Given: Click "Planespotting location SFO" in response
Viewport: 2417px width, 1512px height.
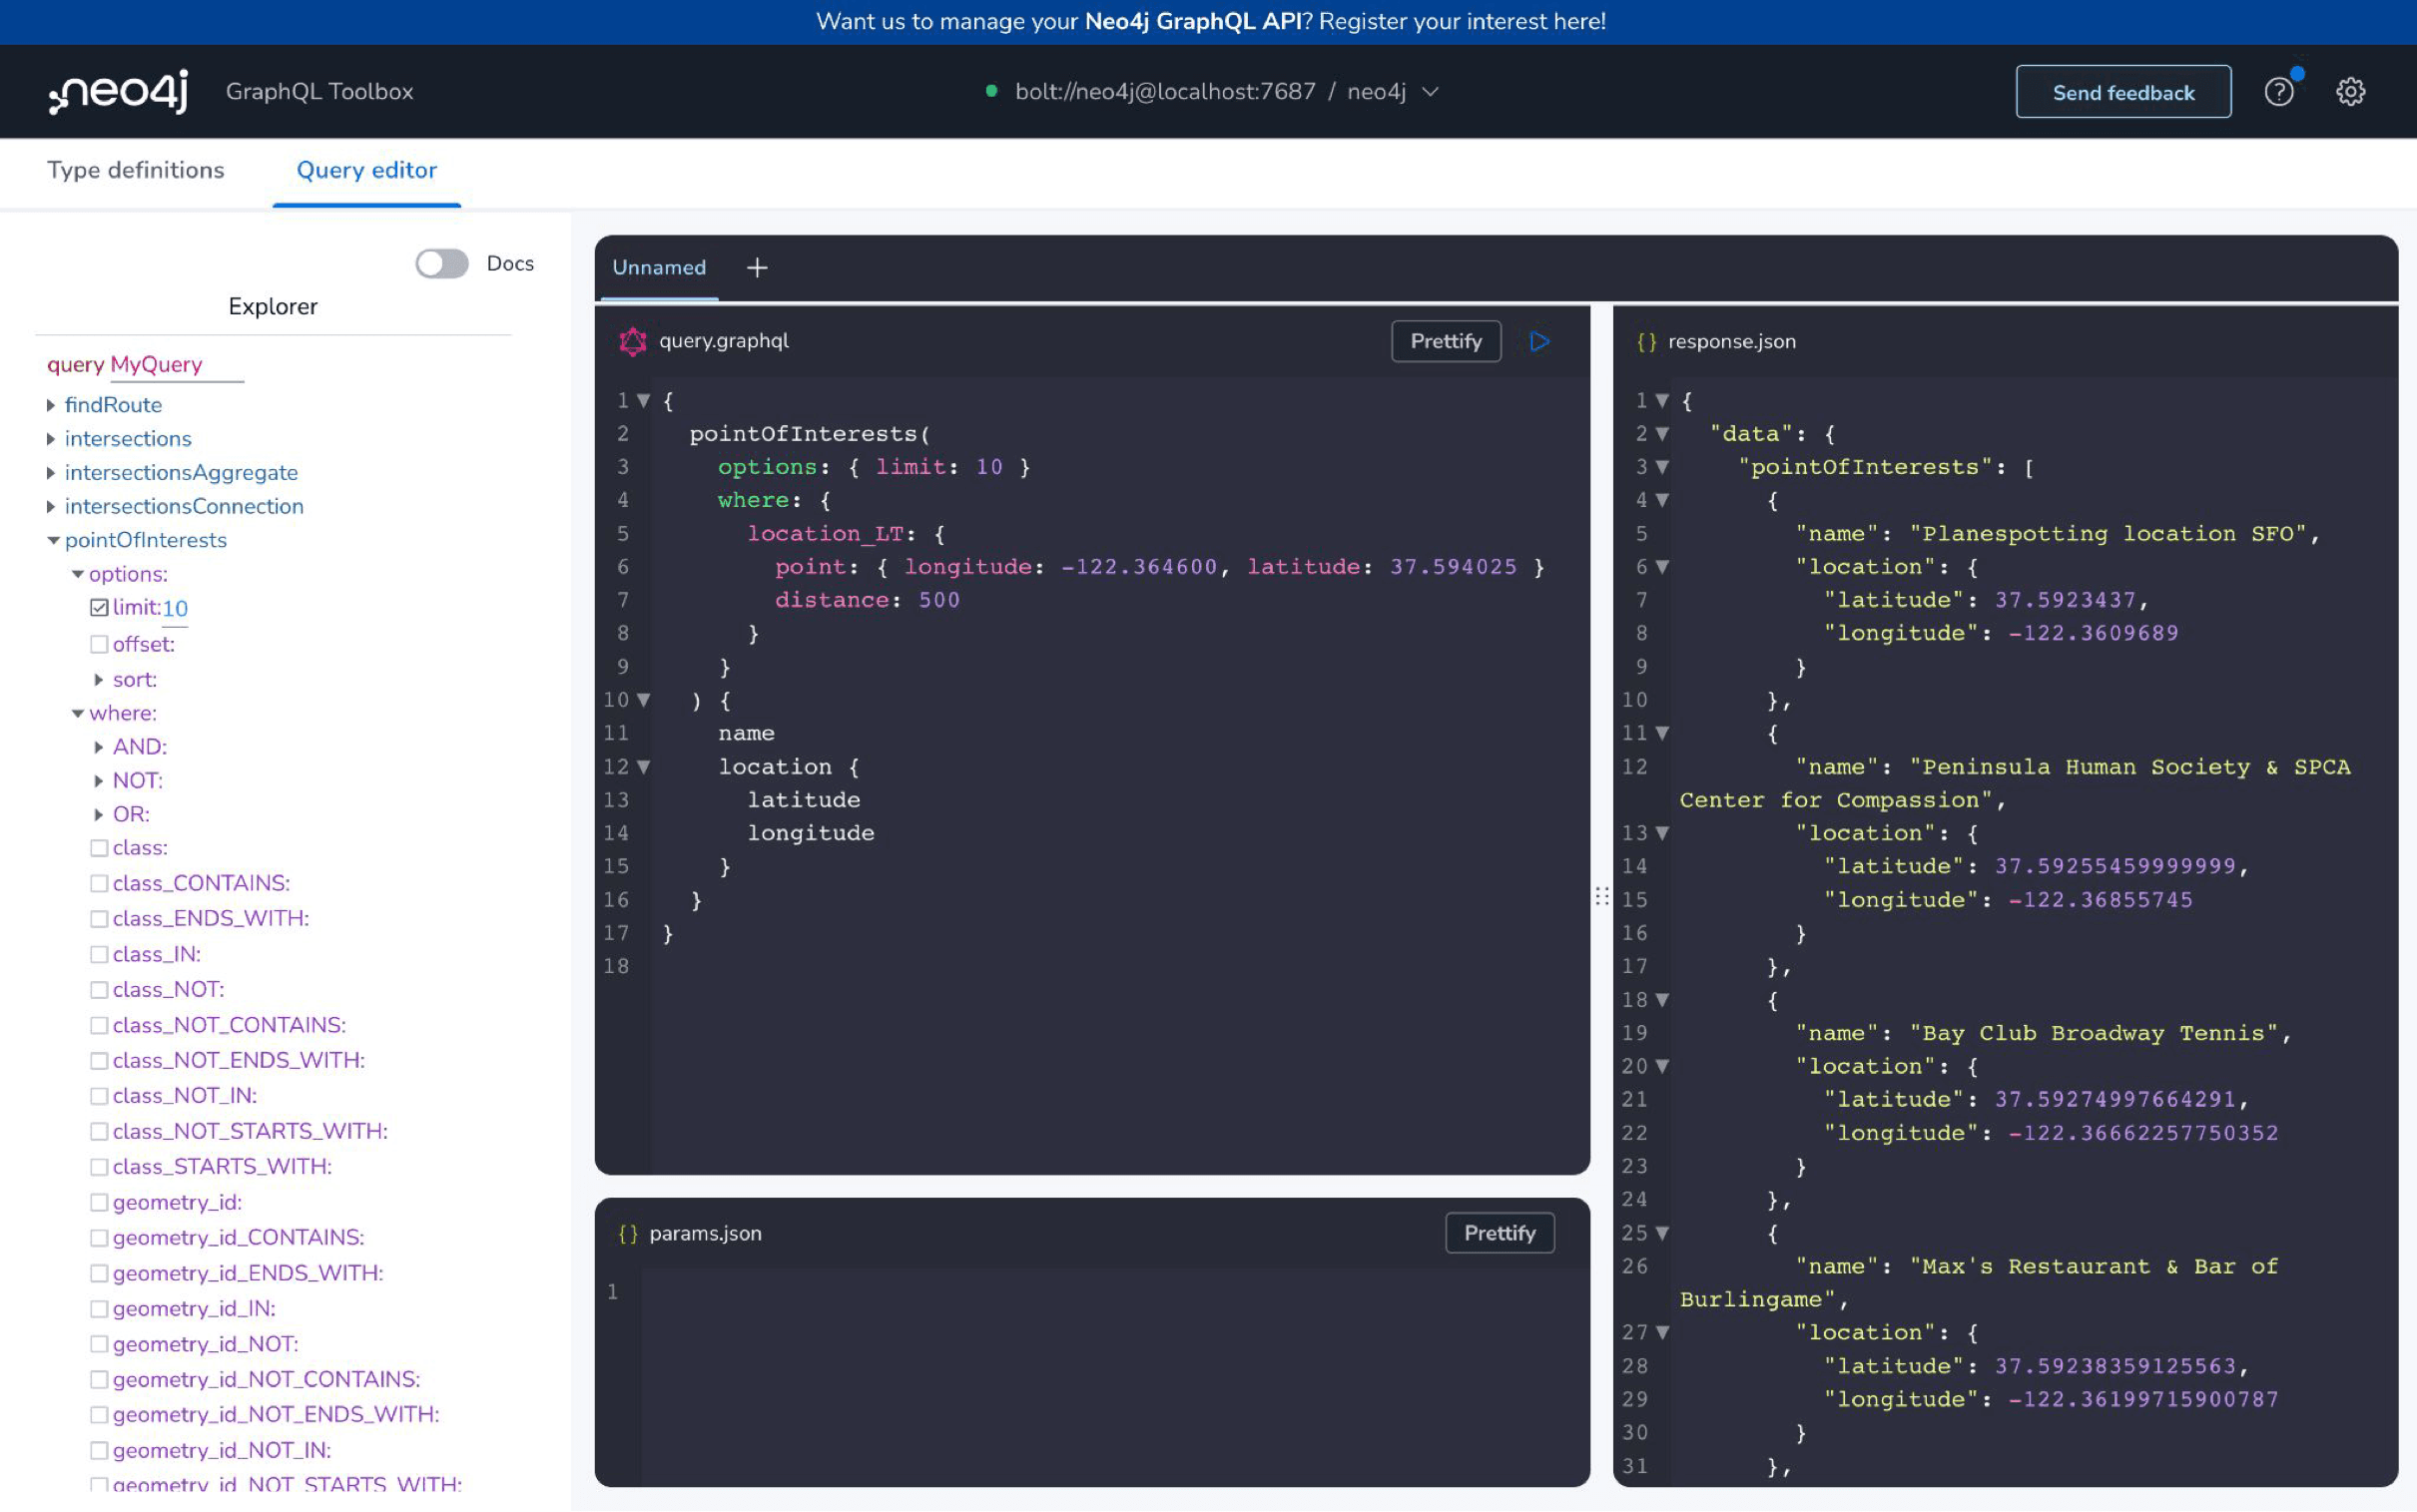Looking at the screenshot, I should tap(2114, 534).
